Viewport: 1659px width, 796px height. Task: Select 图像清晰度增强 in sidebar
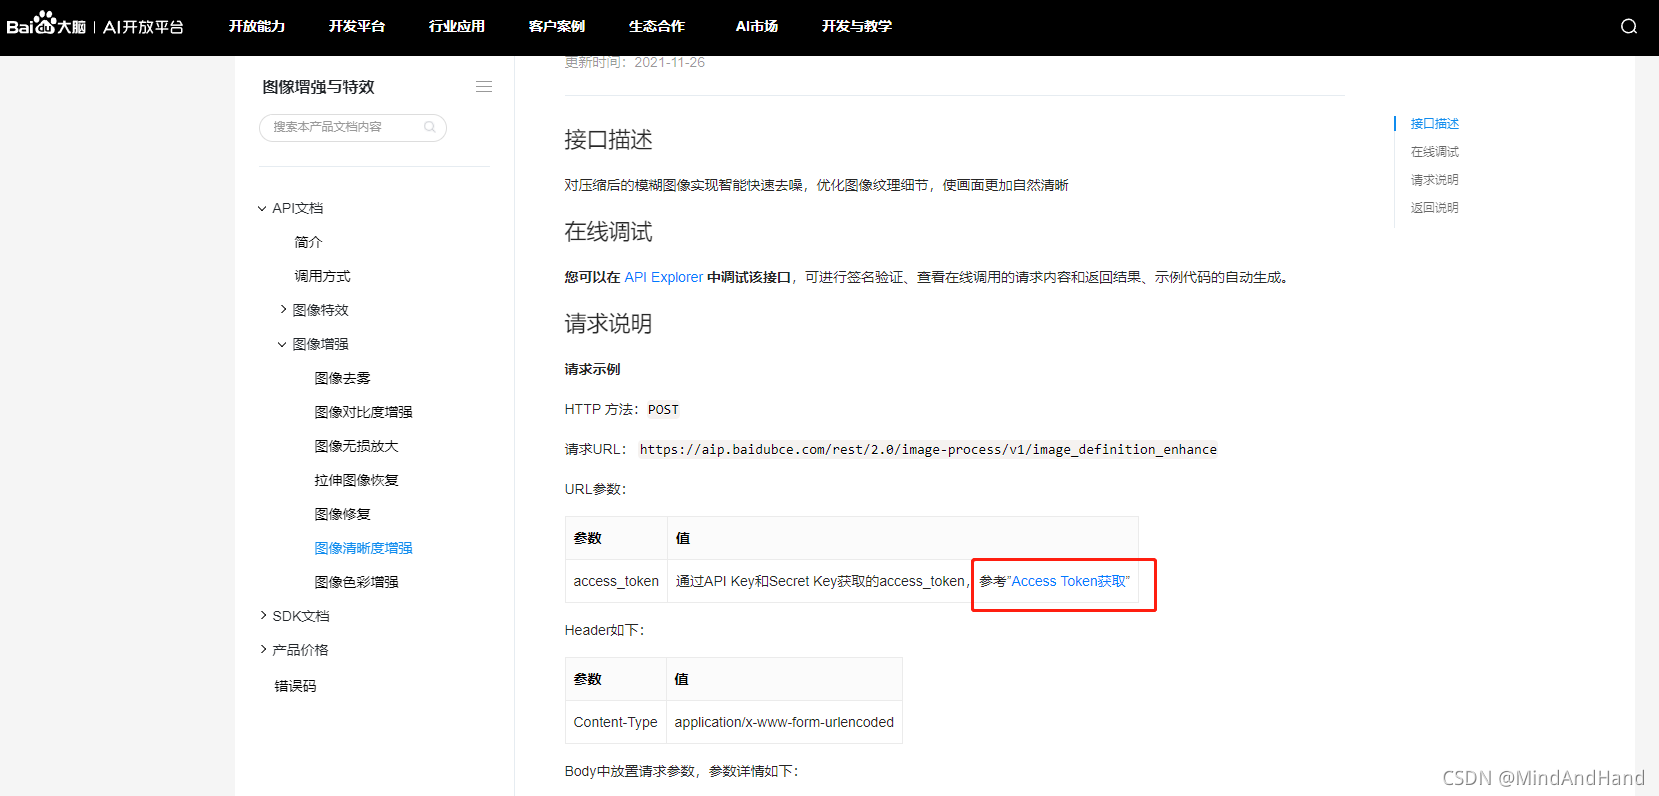363,548
